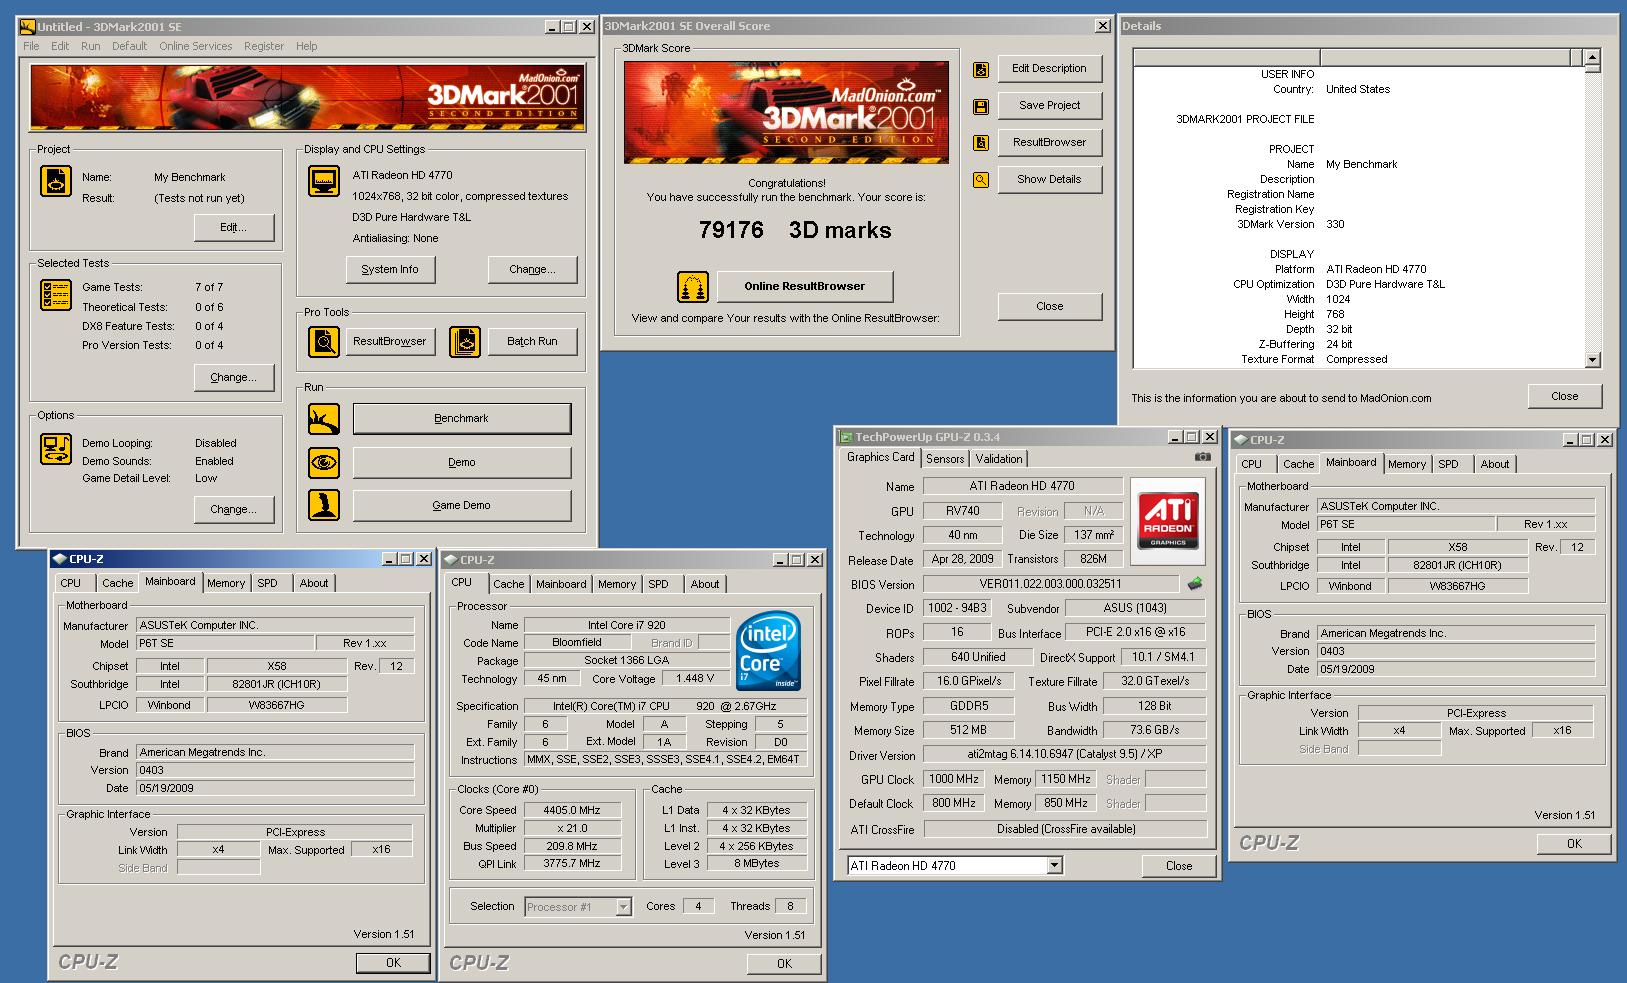Click the Save Project floppy disk icon

[x=981, y=106]
